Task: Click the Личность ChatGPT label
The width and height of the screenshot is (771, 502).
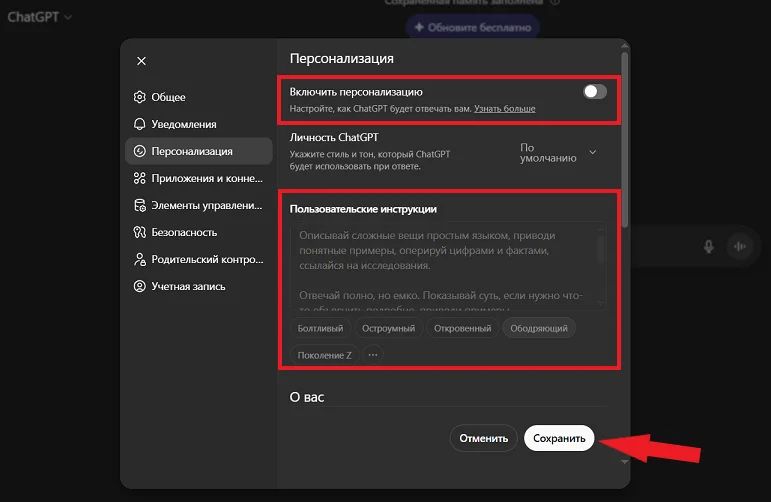Action: coord(334,138)
